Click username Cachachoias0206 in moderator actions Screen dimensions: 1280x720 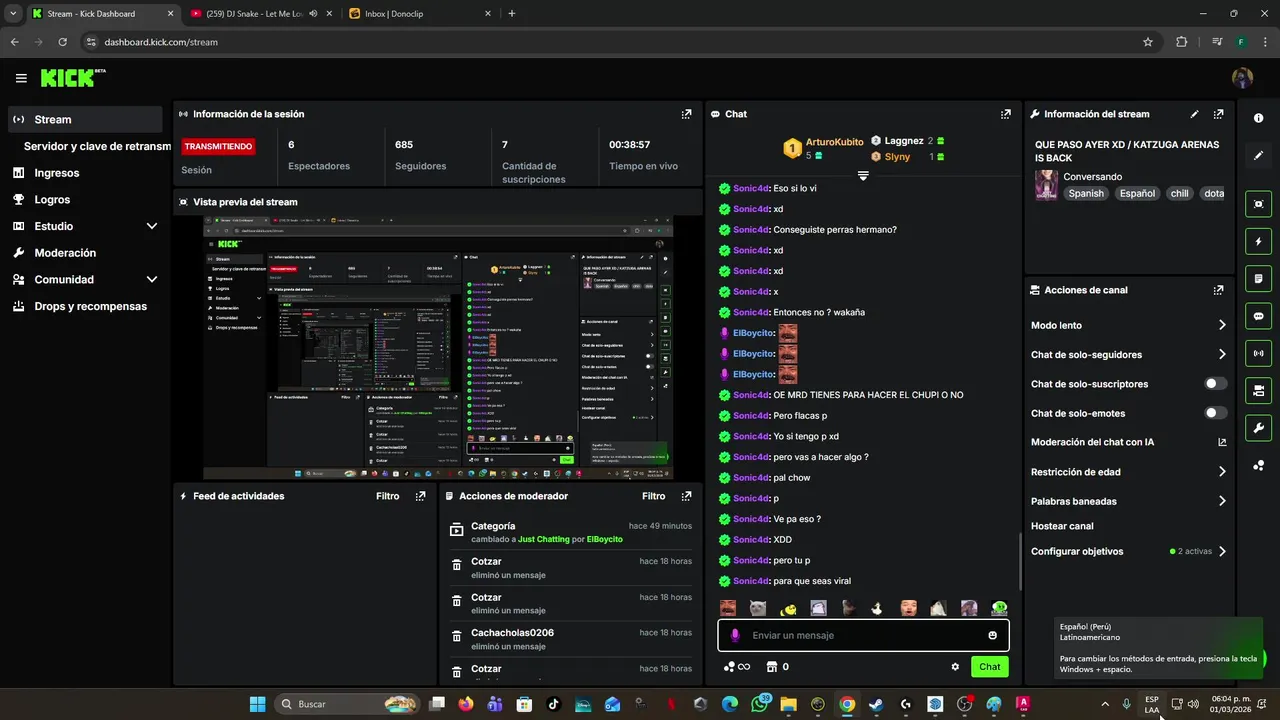512,633
